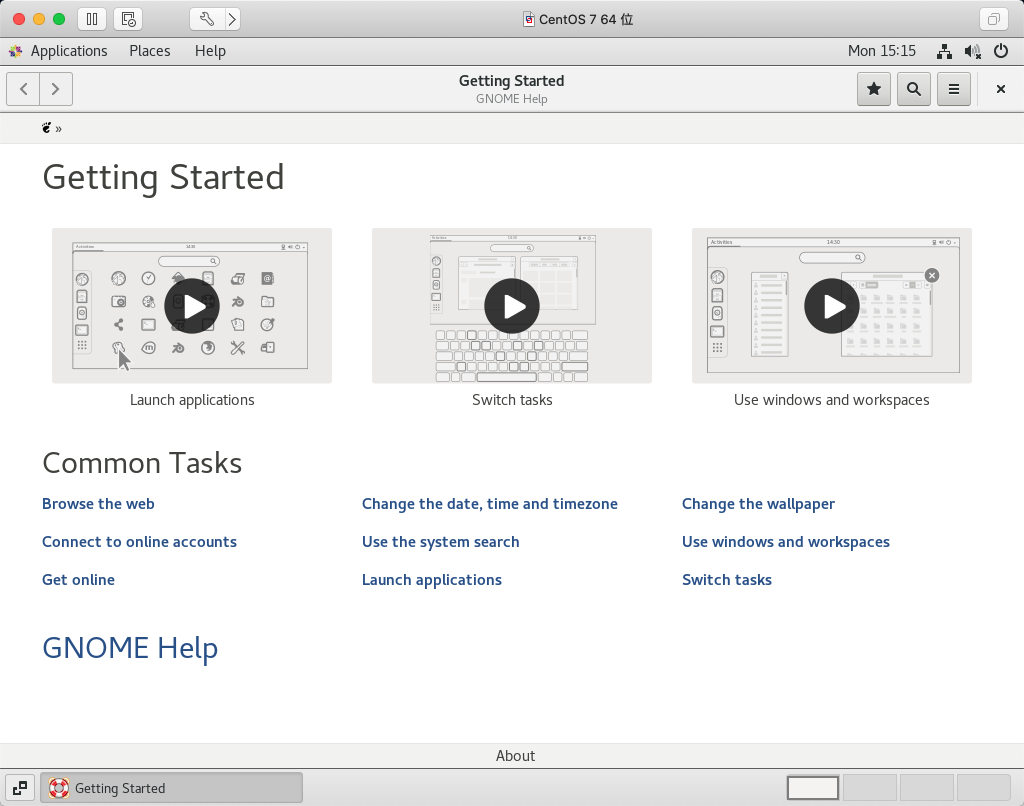Screen dimensions: 1024x806
Task: Open the GNOME Help heading link
Action: point(130,648)
